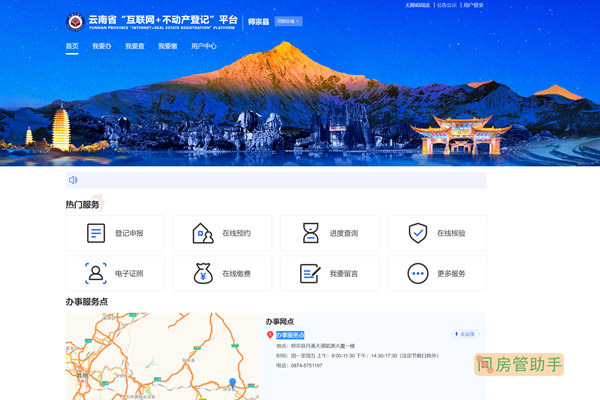This screenshot has width=600, height=400.
Task: Click the platform emblem logo
Action: (x=74, y=21)
